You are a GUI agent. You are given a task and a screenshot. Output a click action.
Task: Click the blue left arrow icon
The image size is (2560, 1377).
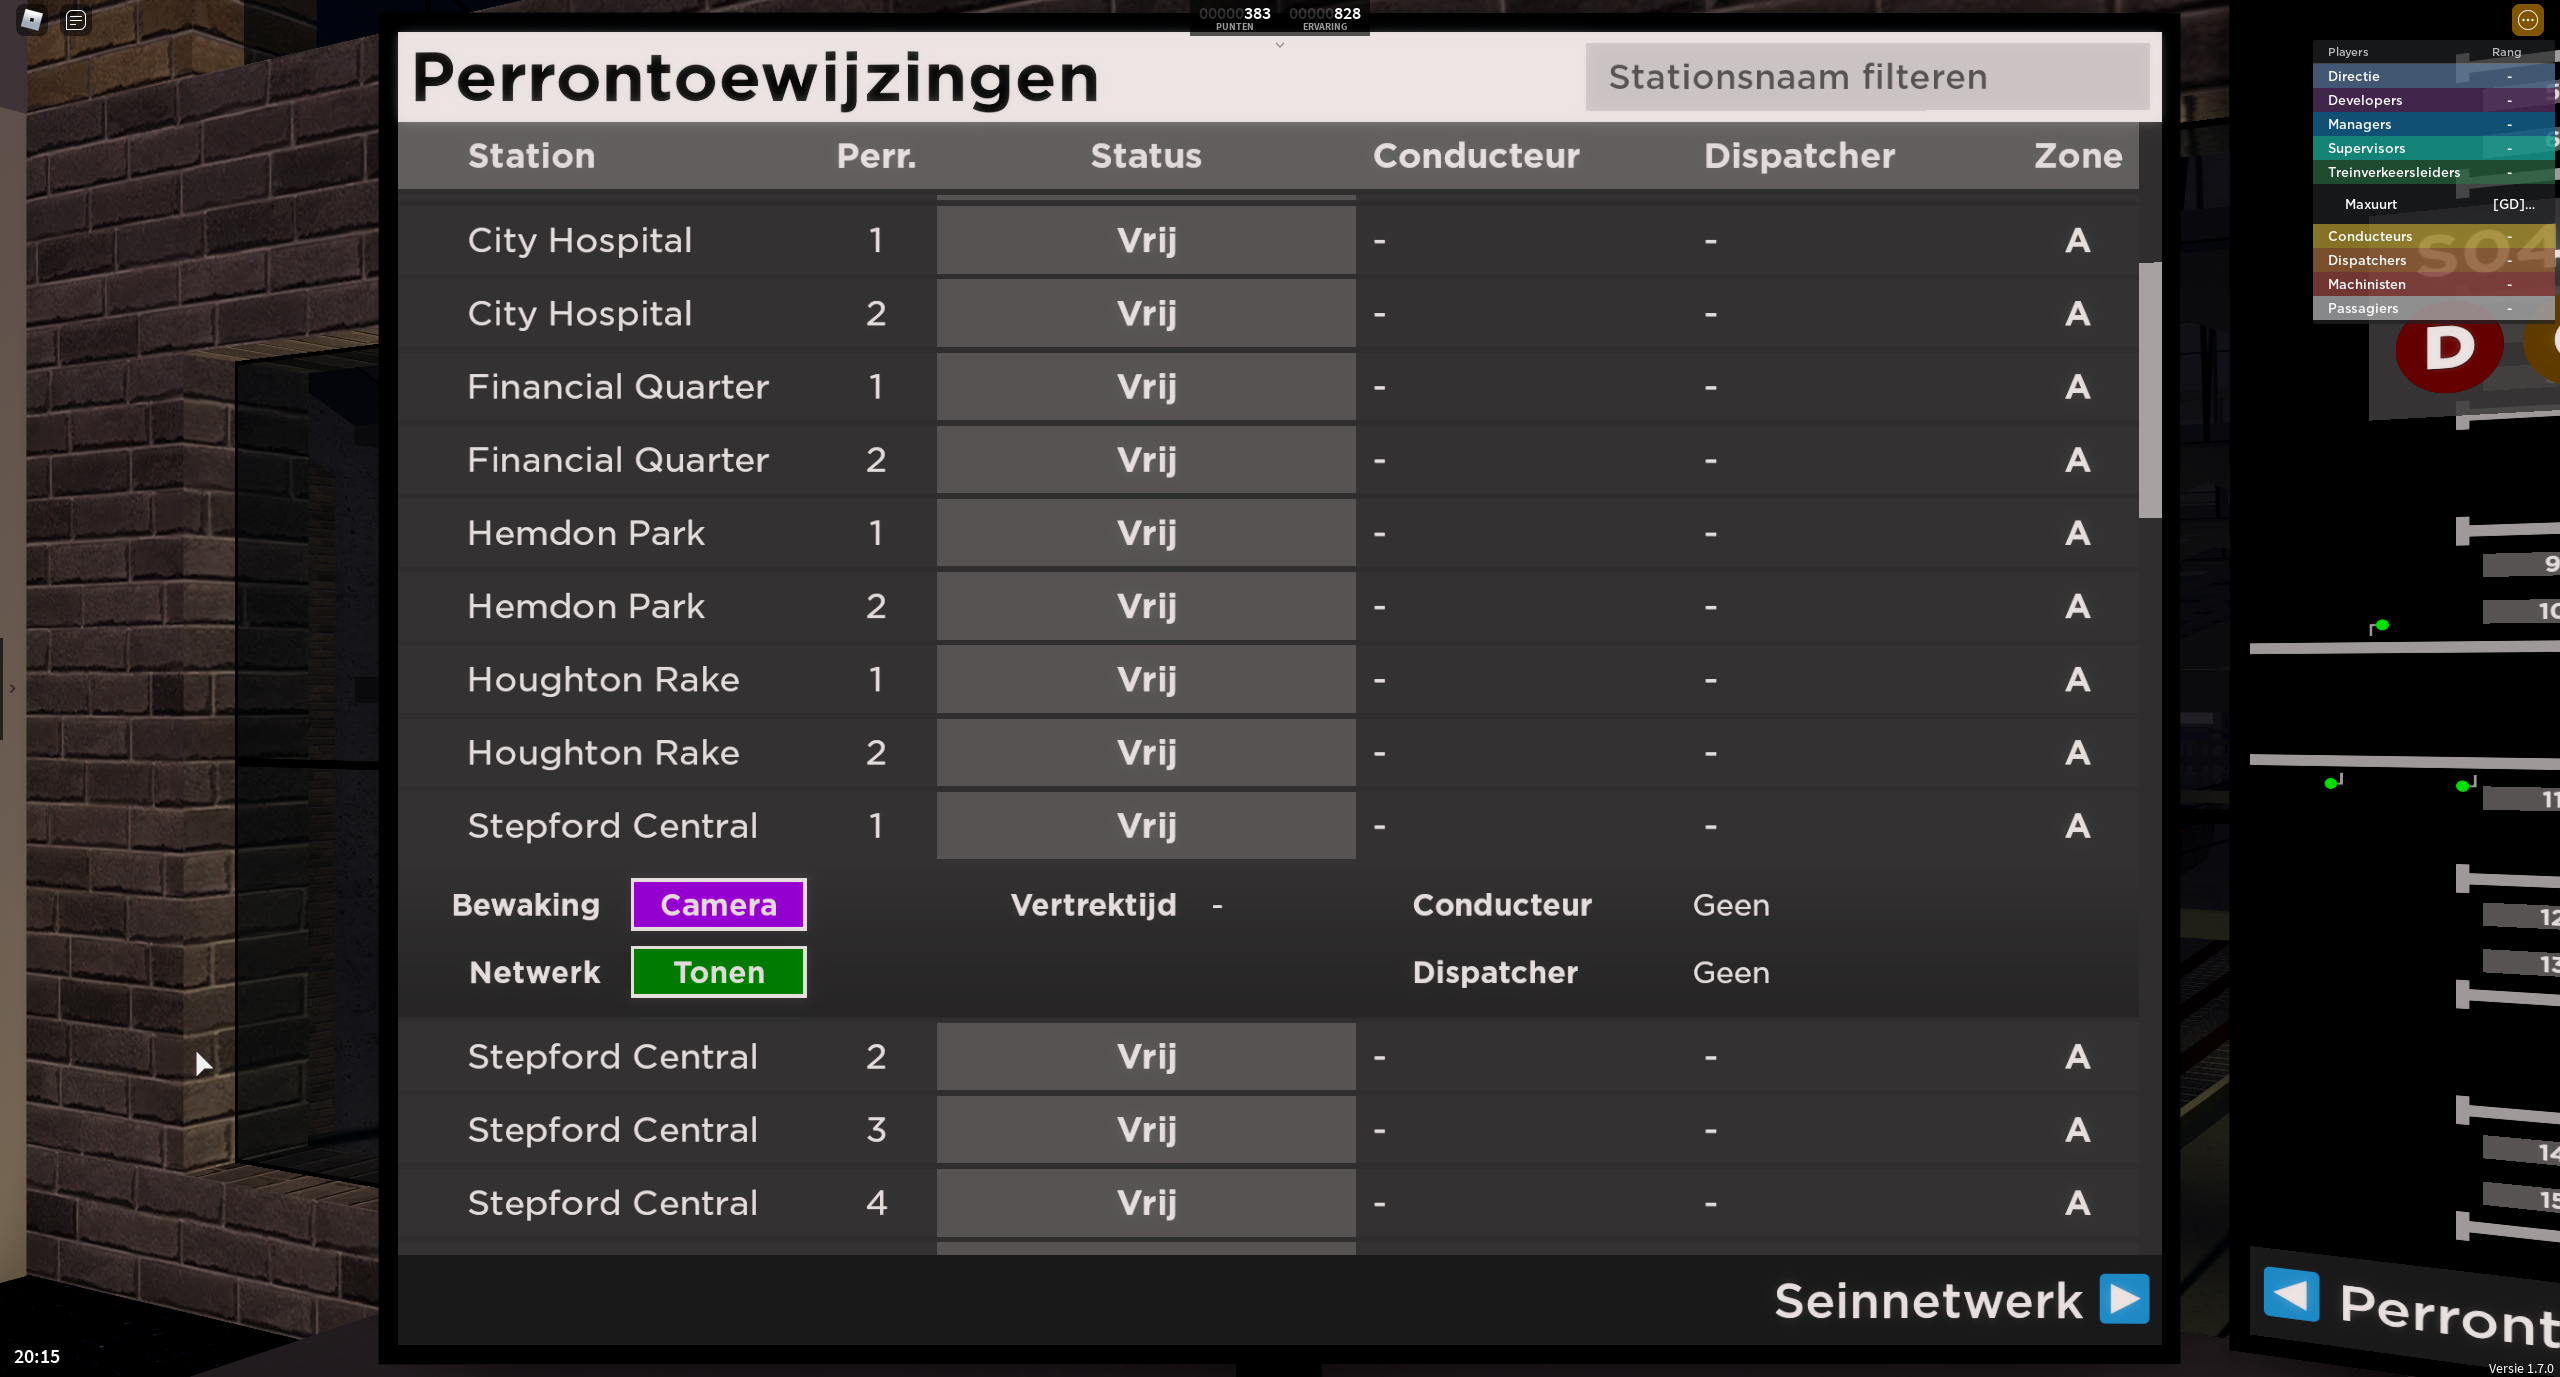pyautogui.click(x=2291, y=1294)
